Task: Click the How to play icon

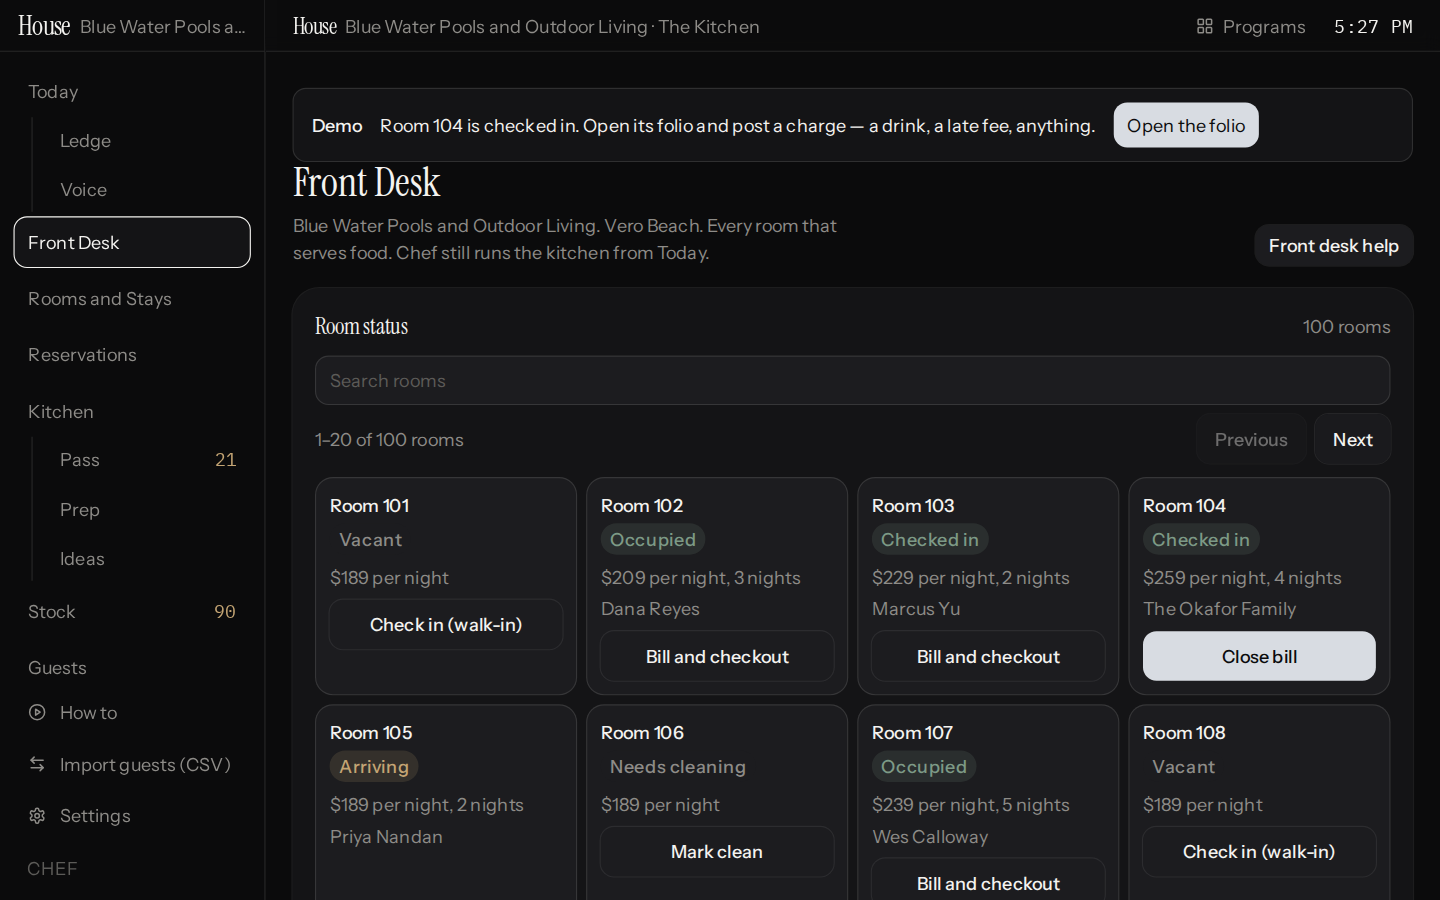Action: pos(37,713)
